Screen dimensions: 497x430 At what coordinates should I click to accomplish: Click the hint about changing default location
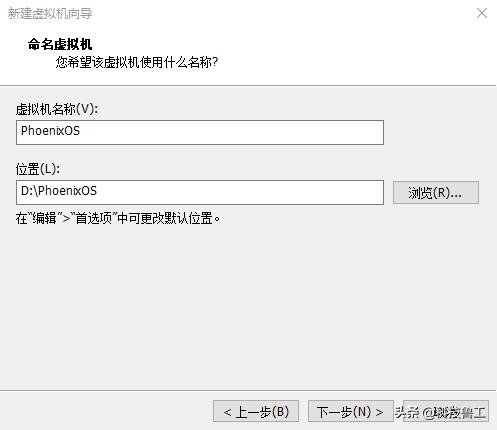tap(118, 219)
